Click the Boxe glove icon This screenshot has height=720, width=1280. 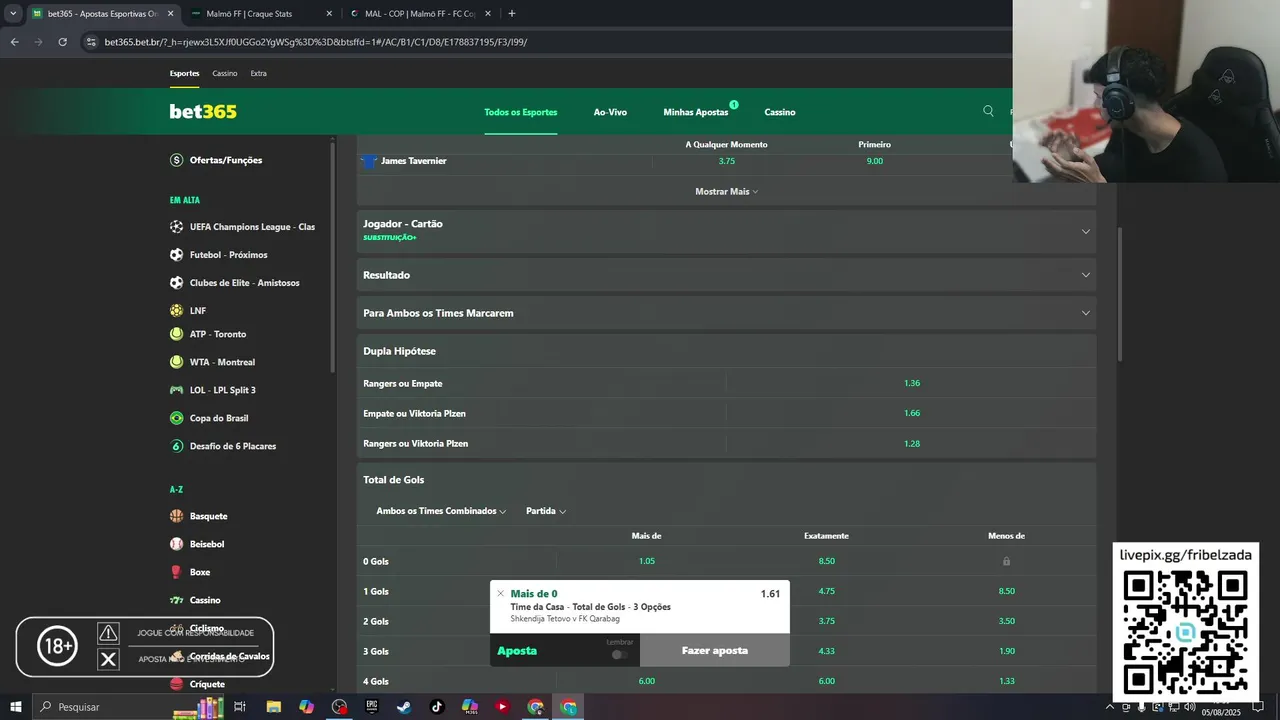click(x=177, y=572)
